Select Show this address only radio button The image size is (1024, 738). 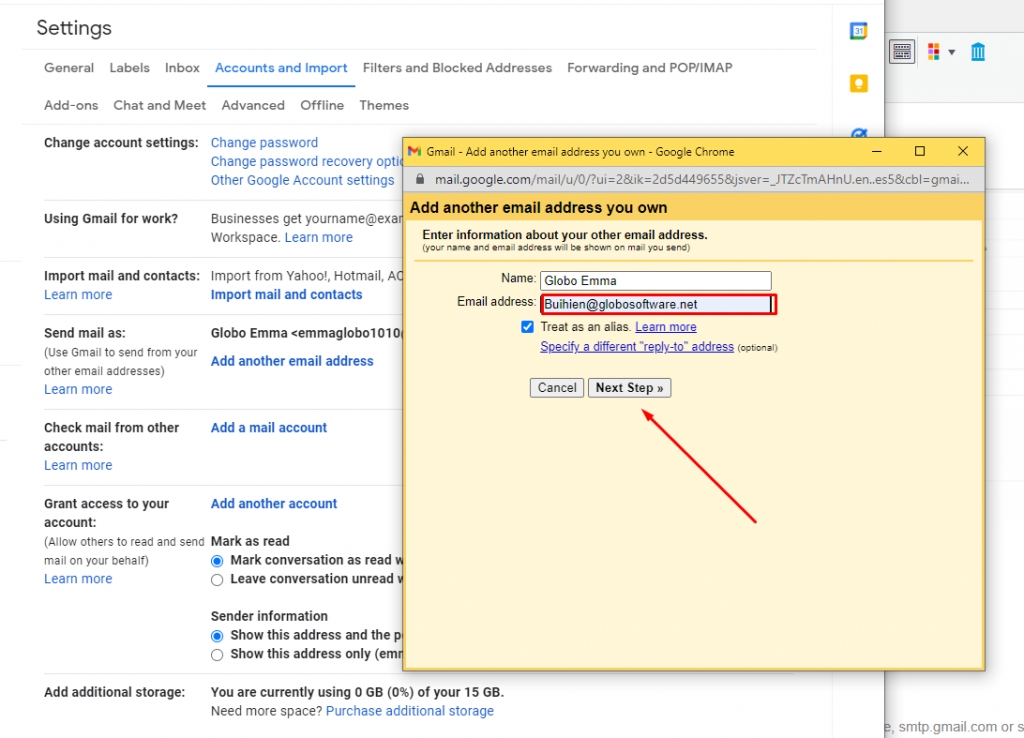217,655
